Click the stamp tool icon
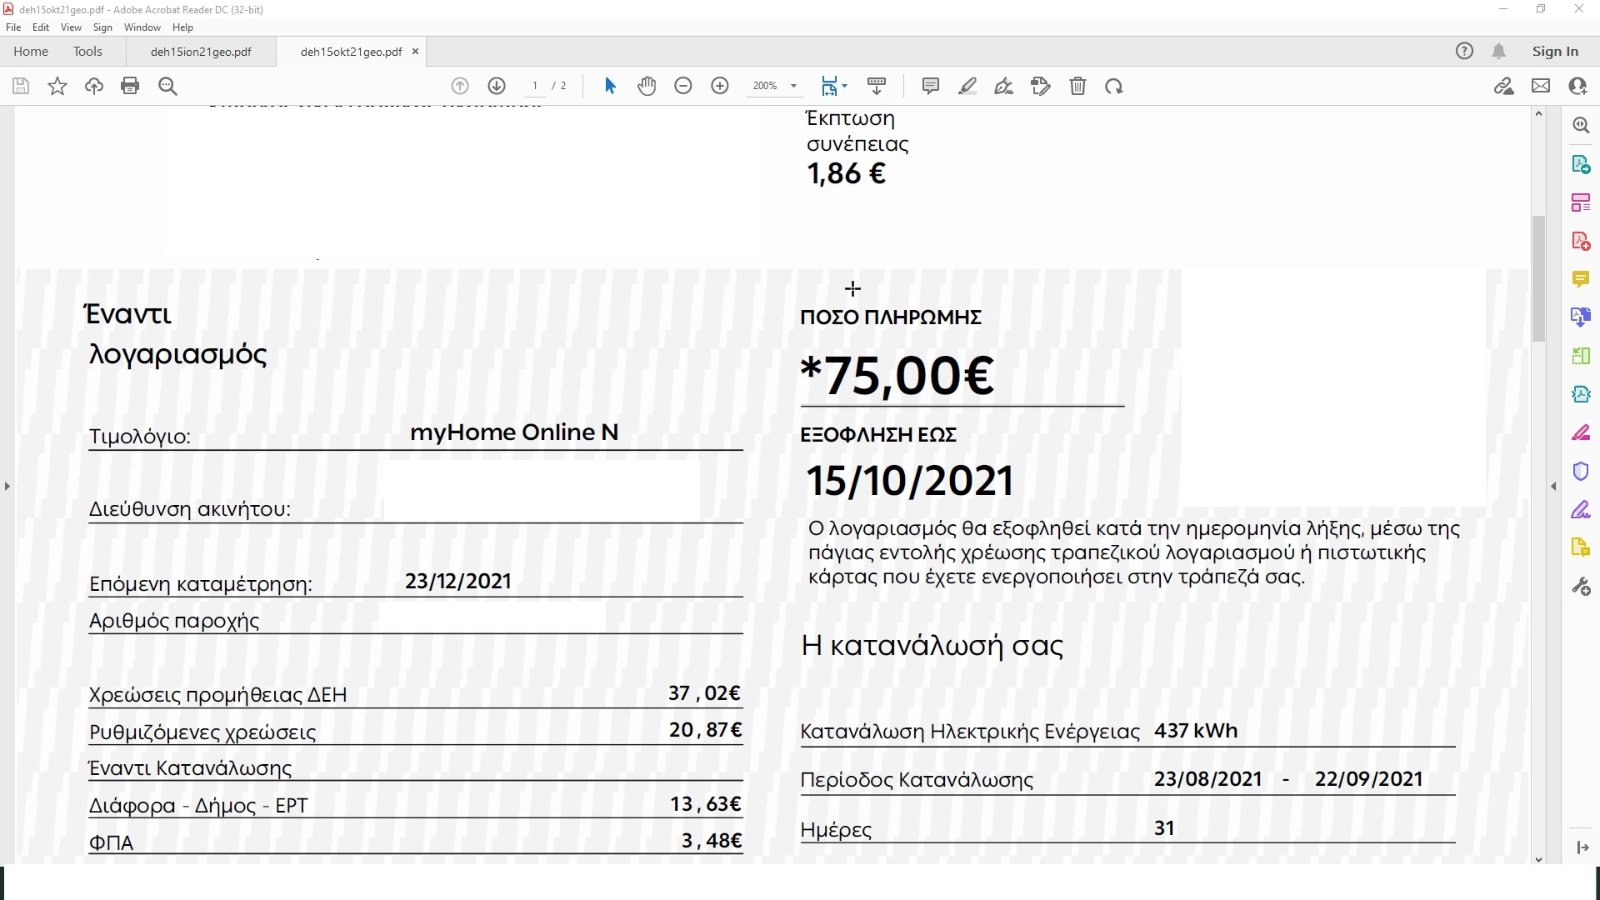Image resolution: width=1600 pixels, height=900 pixels. coord(1041,86)
